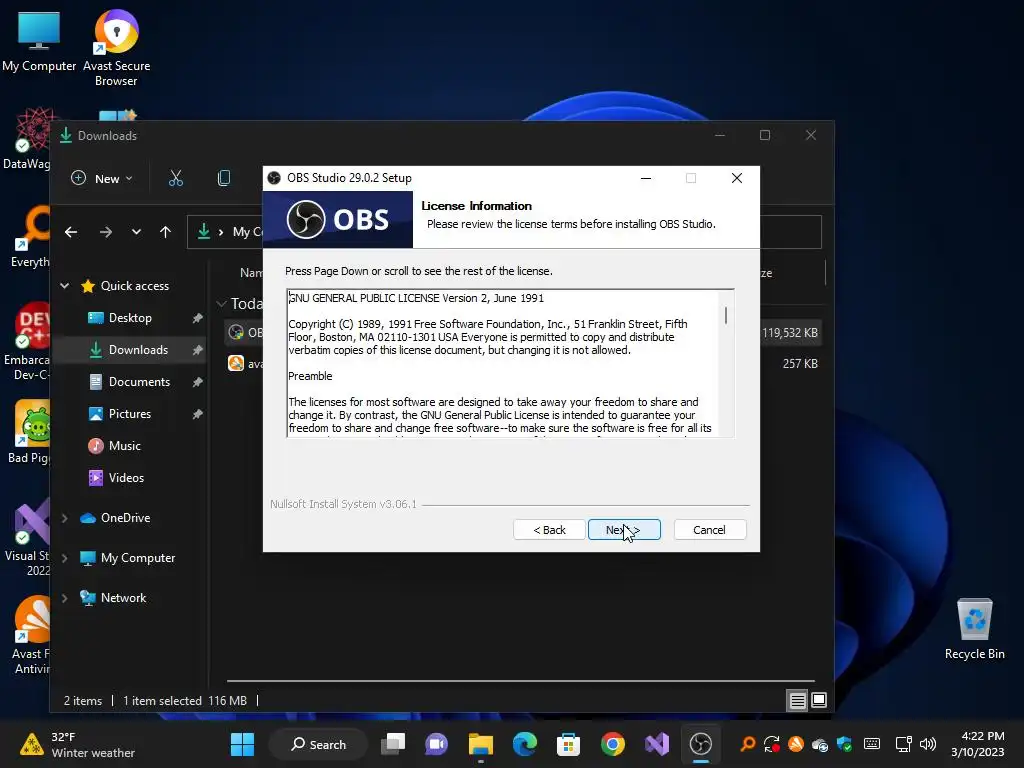
Task: Select Desktop in Quick access
Action: [x=130, y=318]
